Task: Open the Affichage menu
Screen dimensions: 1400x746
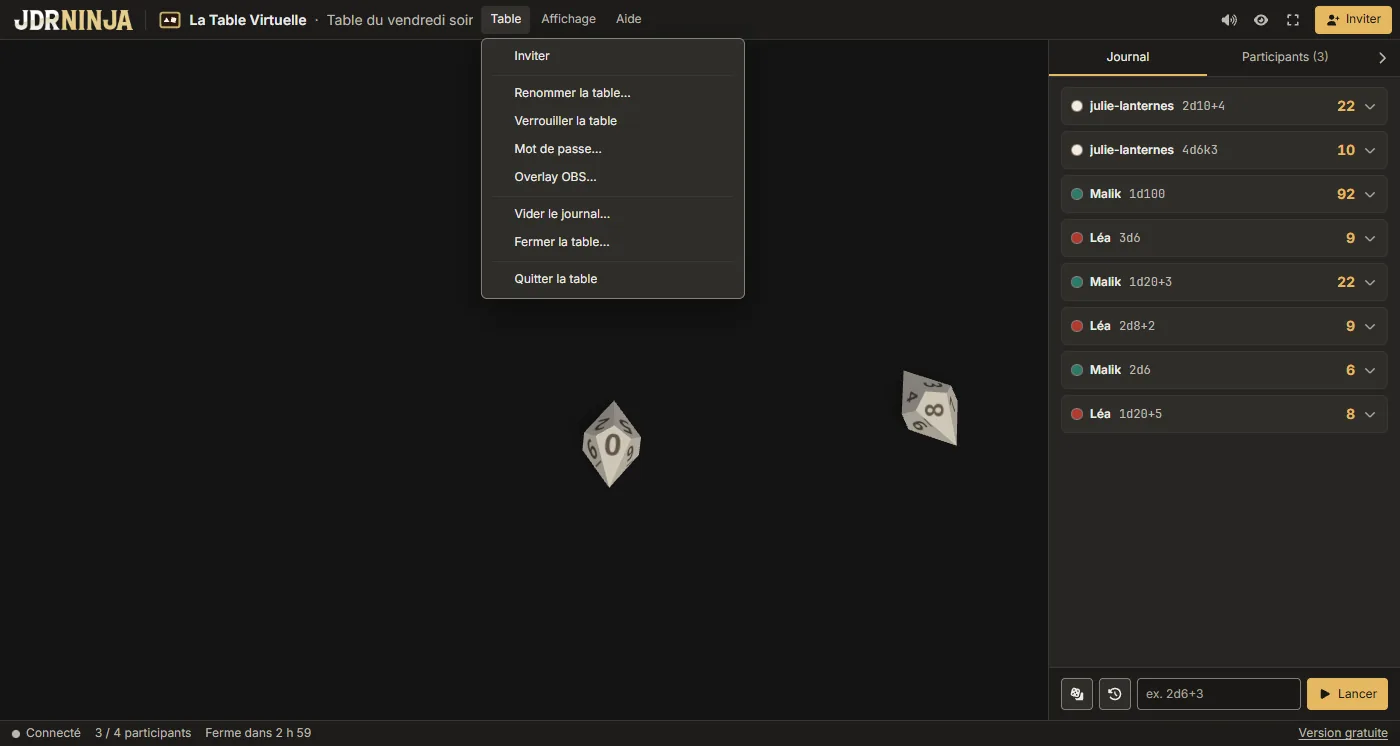Action: click(568, 19)
